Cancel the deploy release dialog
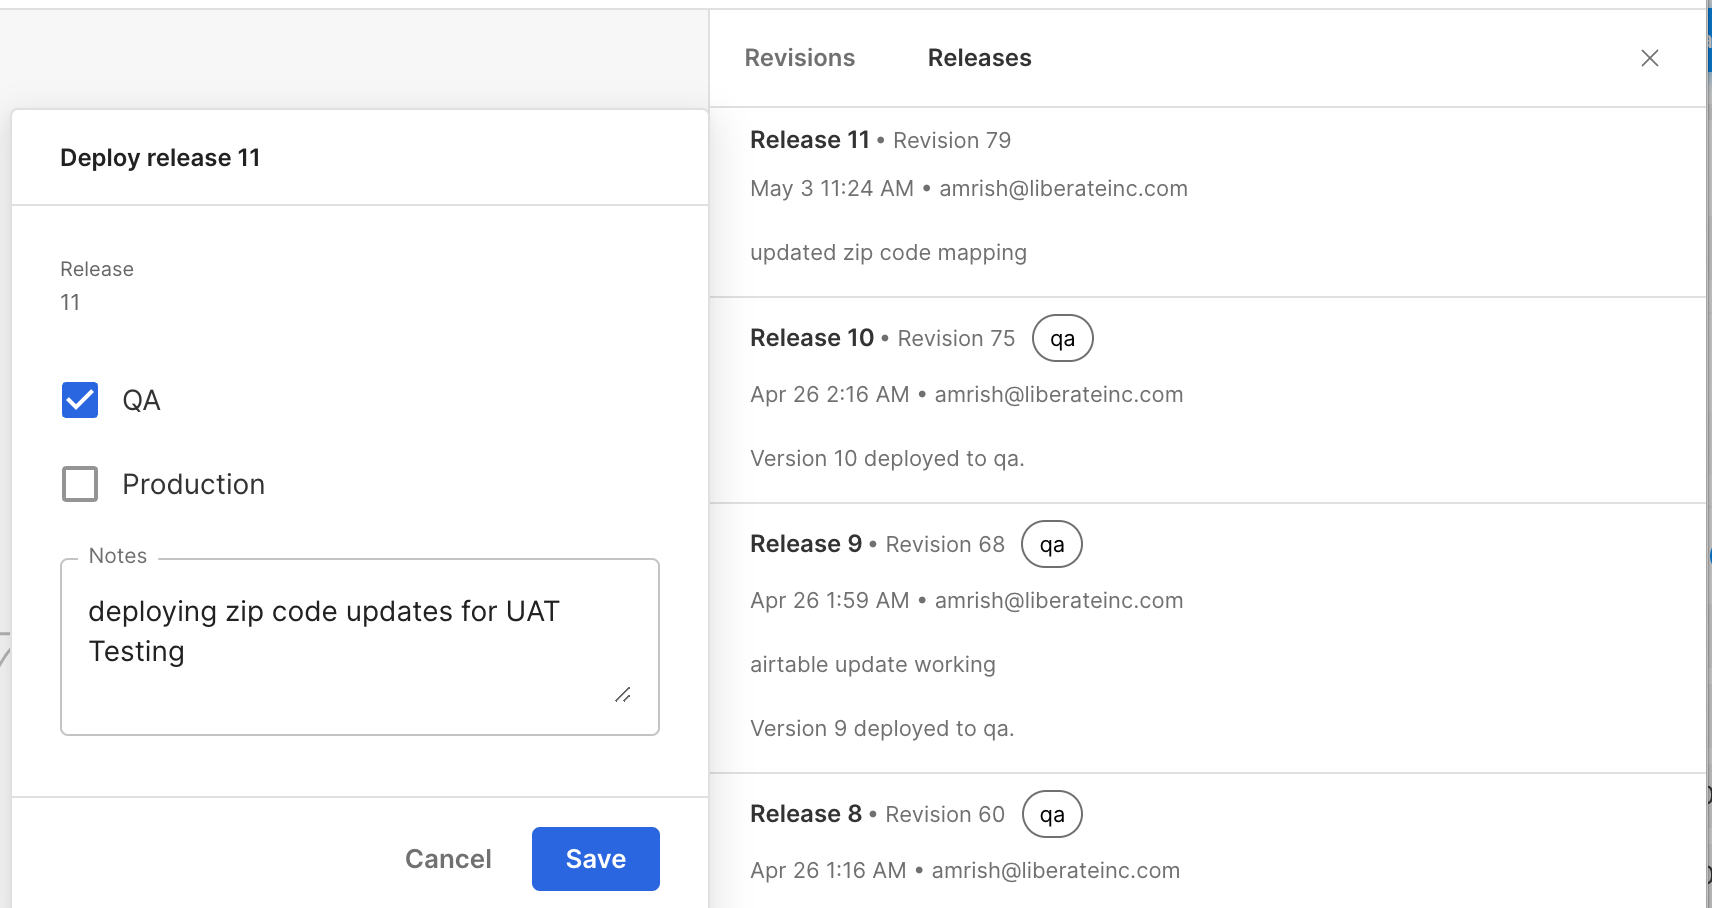The image size is (1712, 908). pos(448,859)
